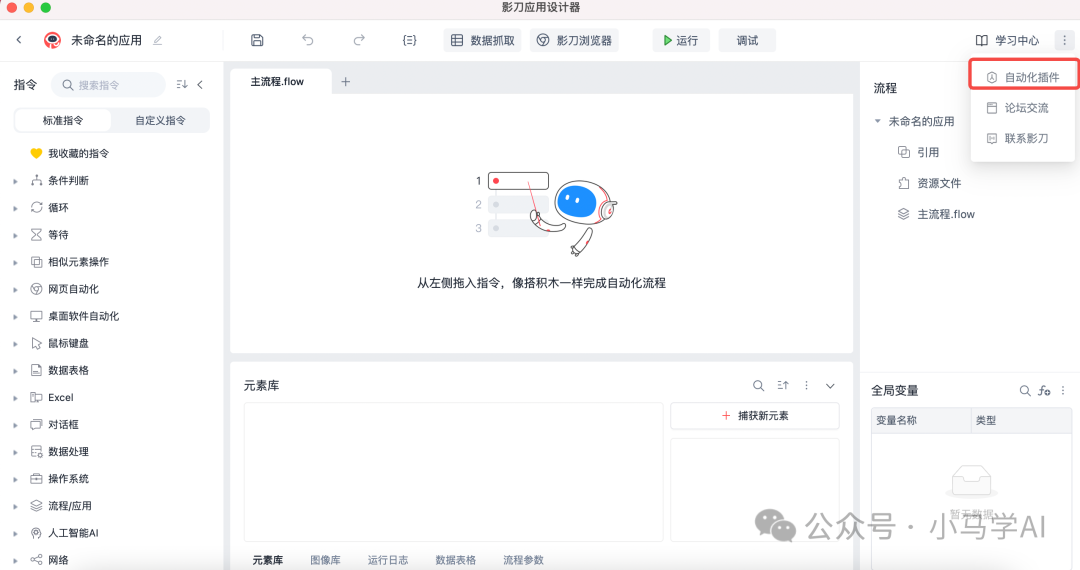The width and height of the screenshot is (1080, 570).
Task: Click the 变量名称 column header
Action: [922, 420]
